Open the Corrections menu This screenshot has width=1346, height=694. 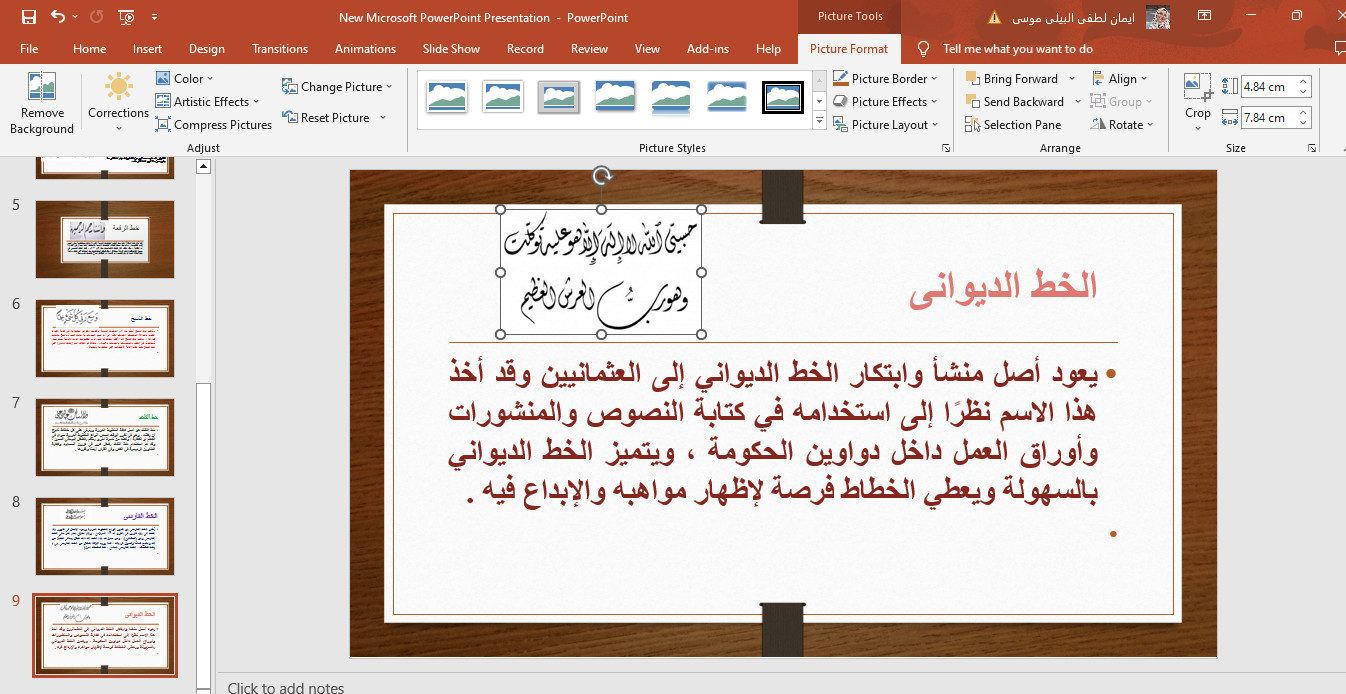[x=118, y=103]
